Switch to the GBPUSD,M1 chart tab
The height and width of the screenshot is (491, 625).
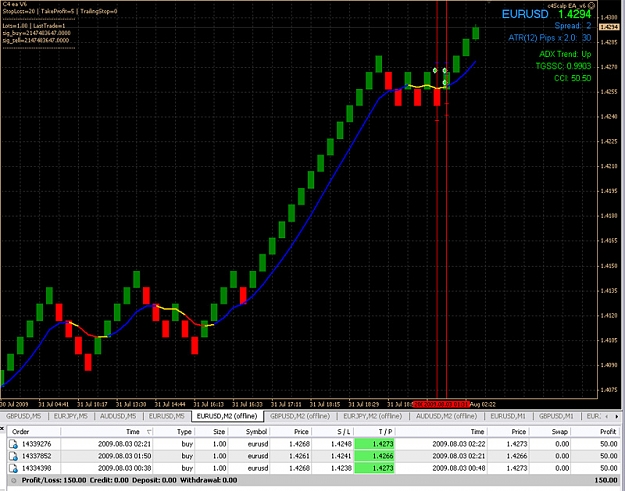(x=556, y=416)
